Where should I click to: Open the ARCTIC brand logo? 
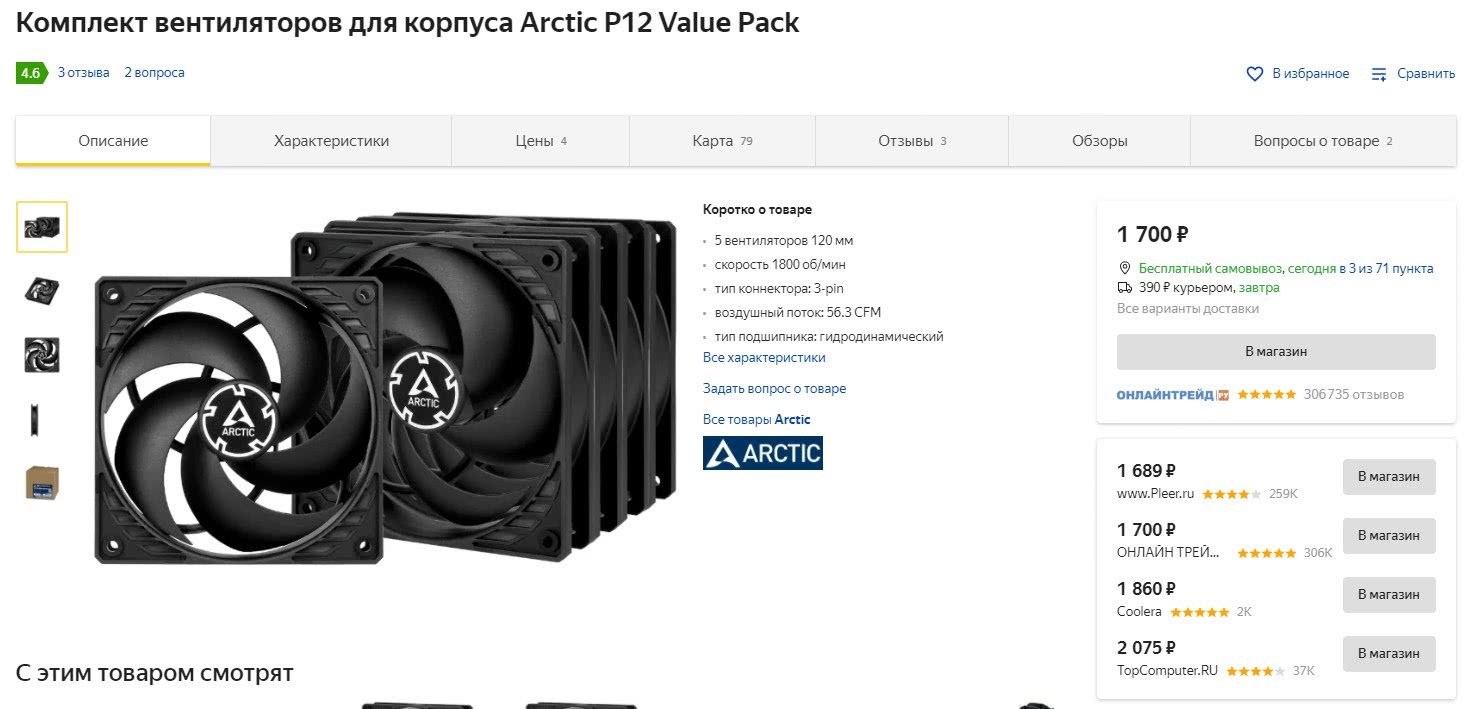pyautogui.click(x=762, y=453)
